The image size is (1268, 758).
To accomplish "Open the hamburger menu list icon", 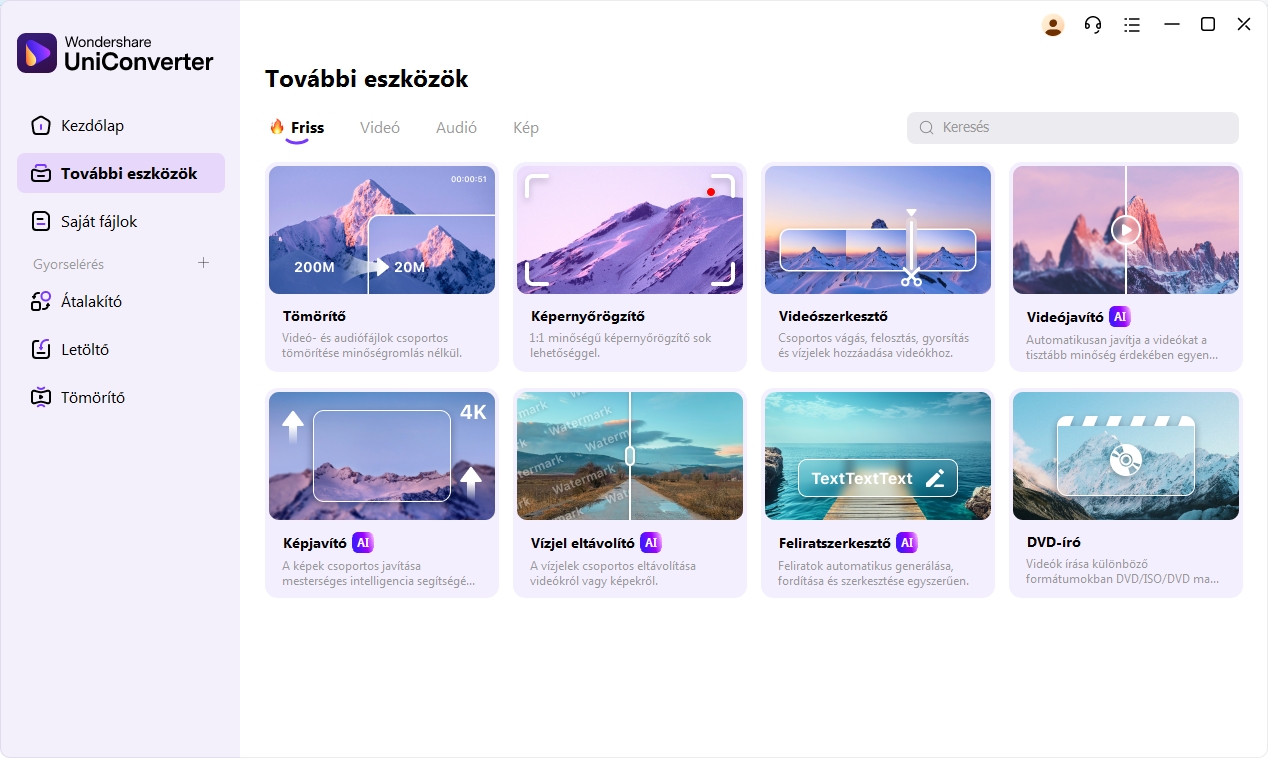I will coord(1132,25).
